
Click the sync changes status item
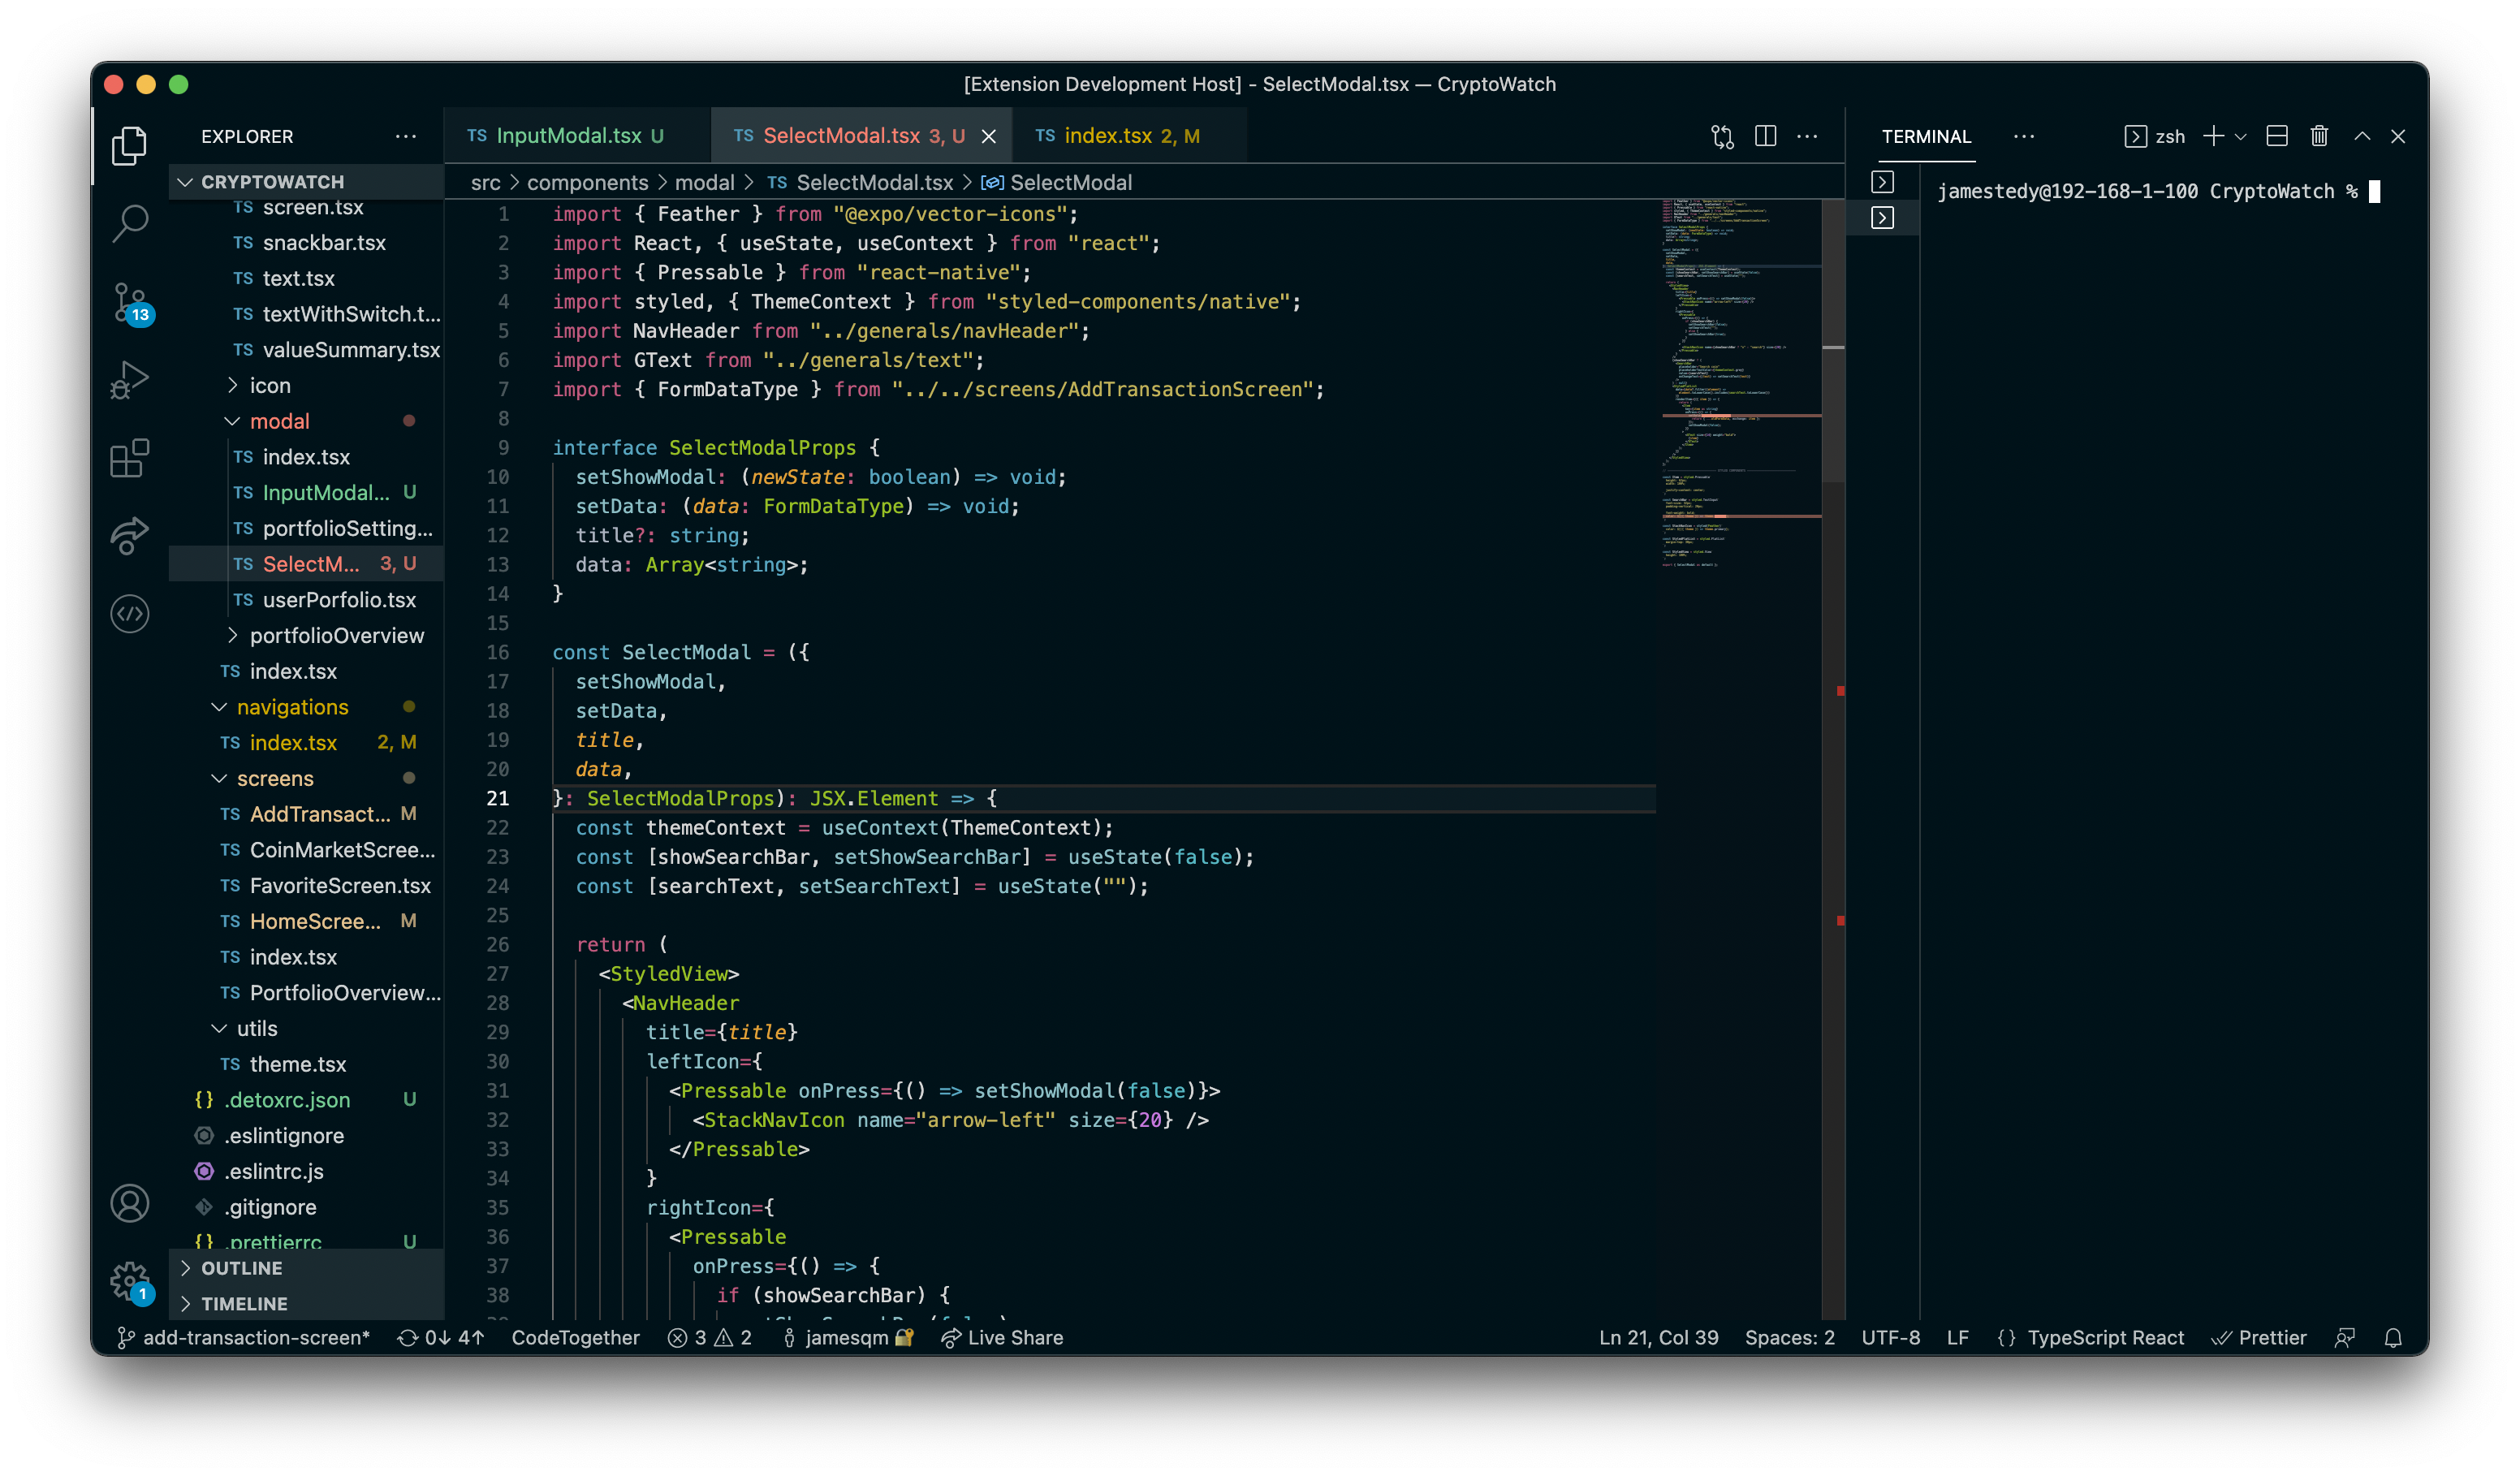point(440,1338)
